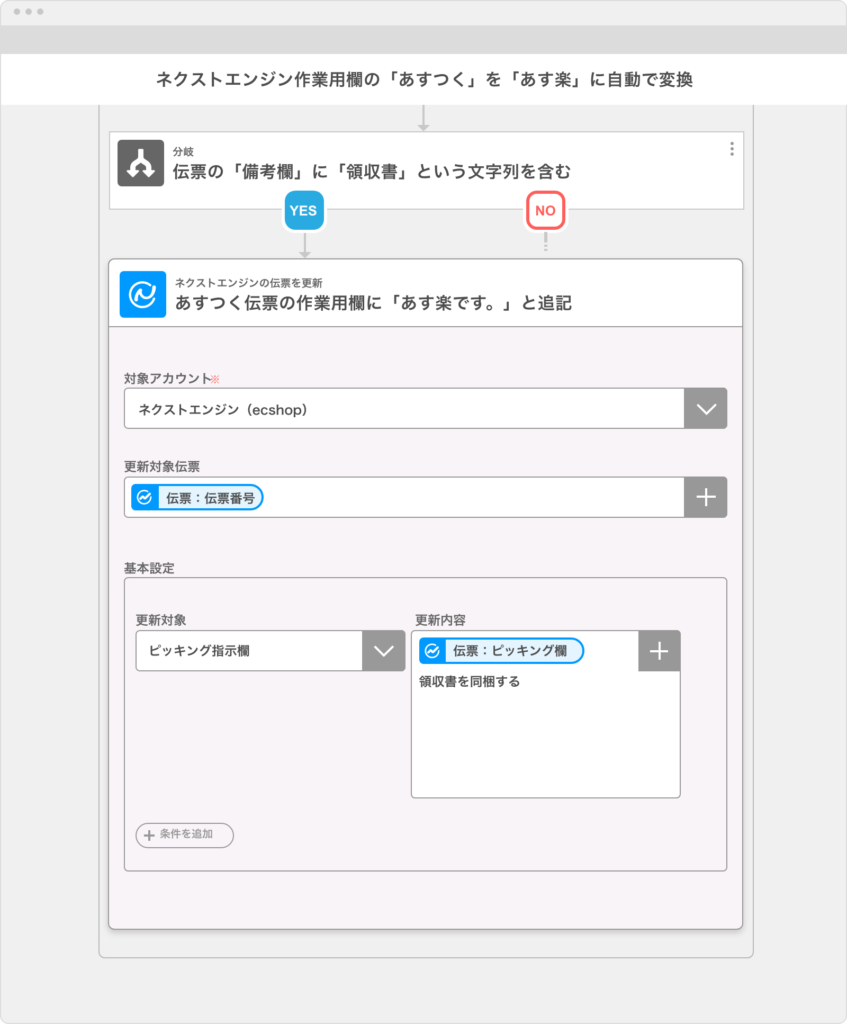The image size is (847, 1024).
Task: Open the three-dot menu on branch step
Action: 731,149
